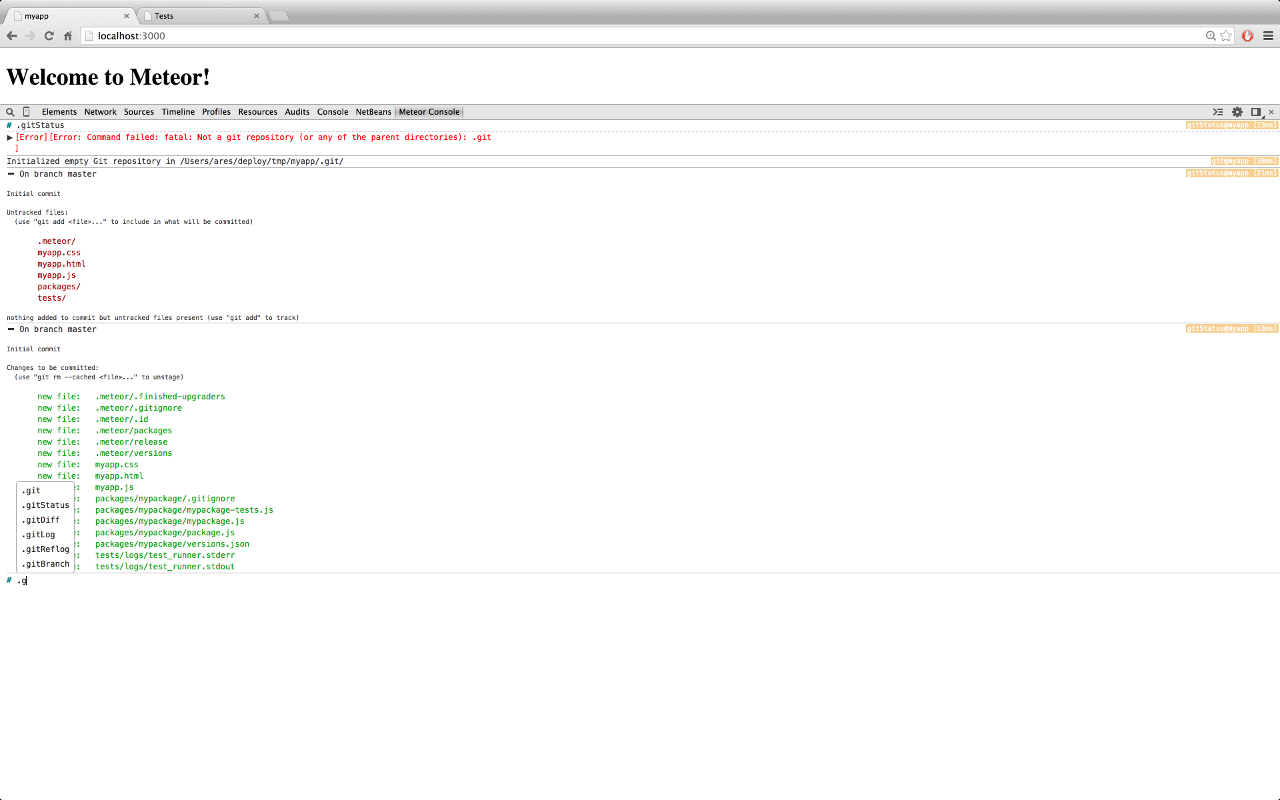This screenshot has height=800, width=1280.
Task: Click untracked directory tests/
Action: click(52, 298)
